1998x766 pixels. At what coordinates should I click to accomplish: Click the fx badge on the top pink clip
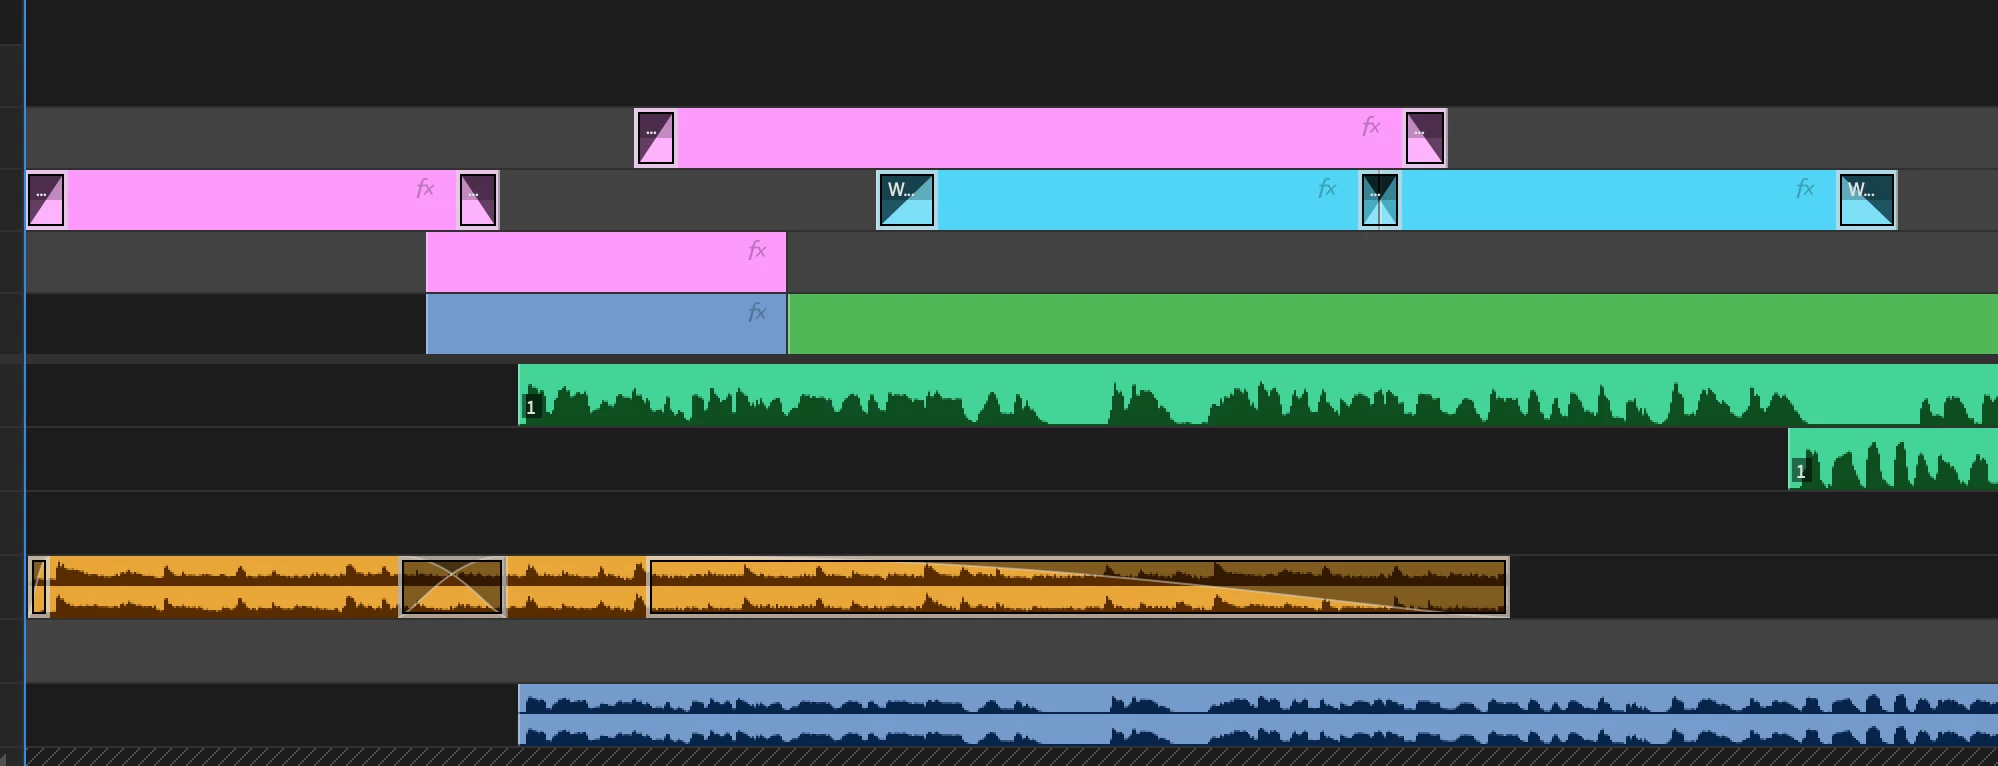[1371, 126]
